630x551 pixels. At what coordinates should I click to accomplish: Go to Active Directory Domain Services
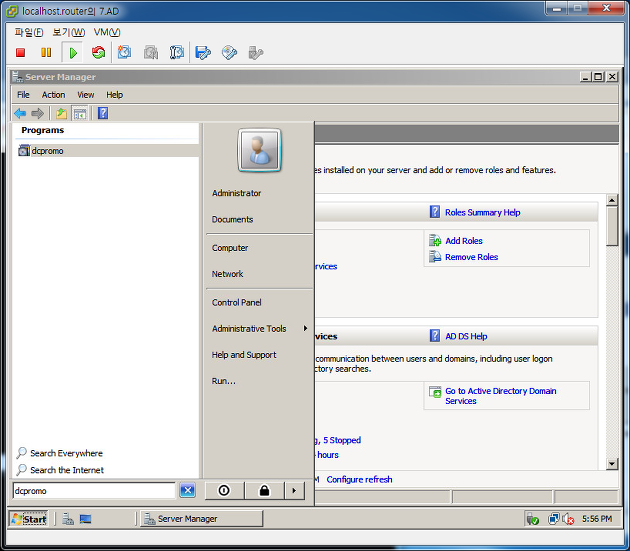[x=501, y=396]
